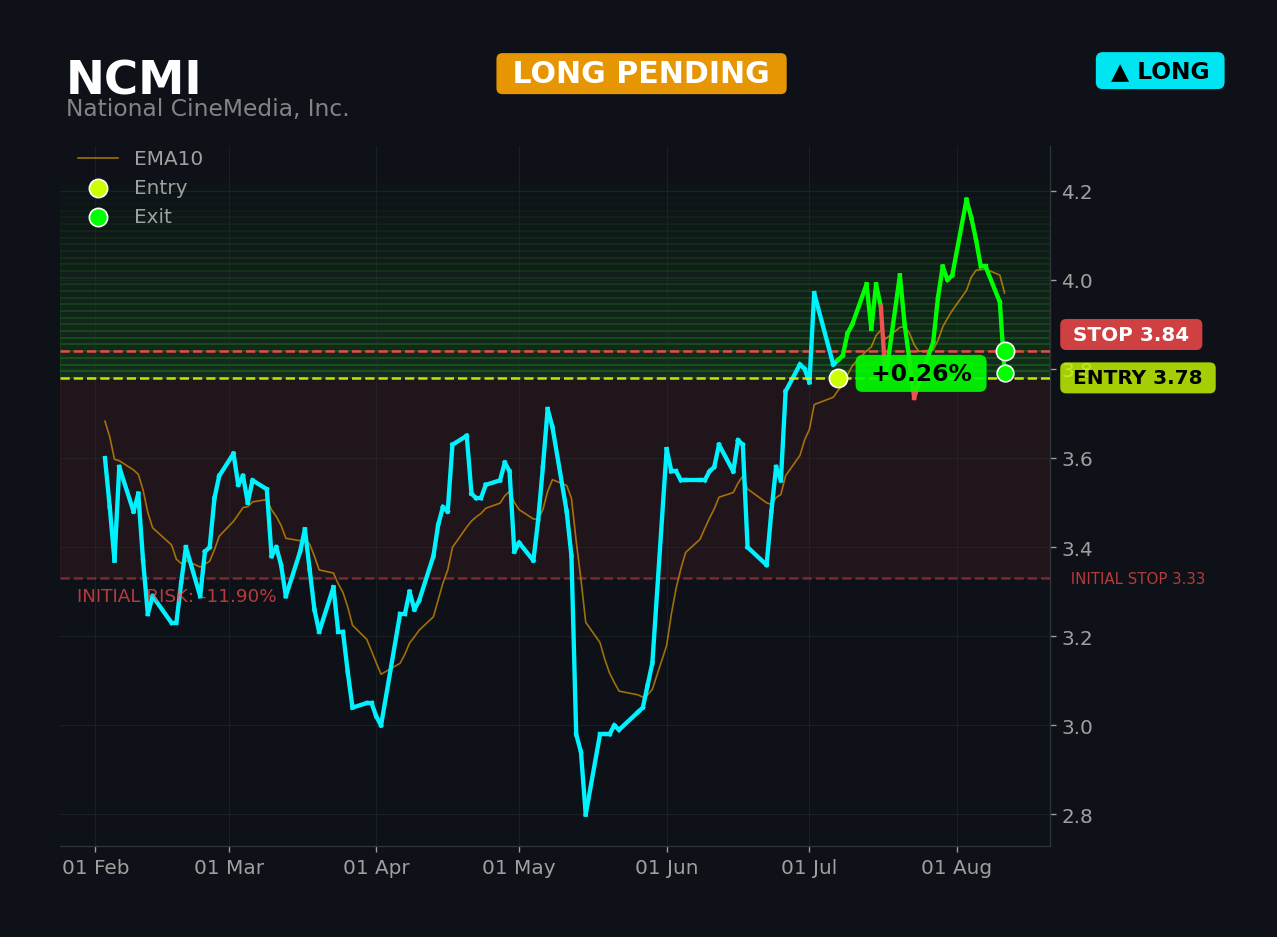Click the 3.2 price axis label

(1076, 637)
